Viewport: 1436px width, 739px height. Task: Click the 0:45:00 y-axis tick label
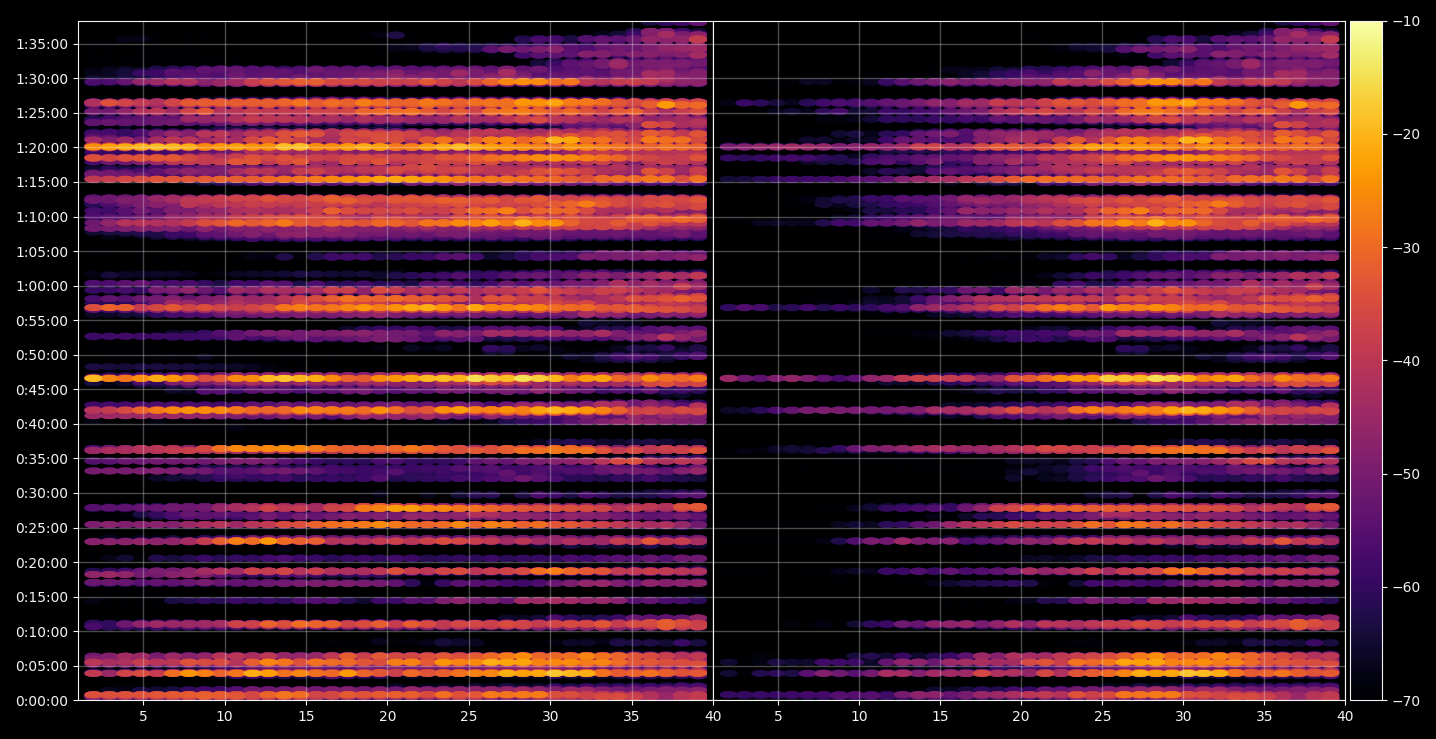(x=42, y=390)
